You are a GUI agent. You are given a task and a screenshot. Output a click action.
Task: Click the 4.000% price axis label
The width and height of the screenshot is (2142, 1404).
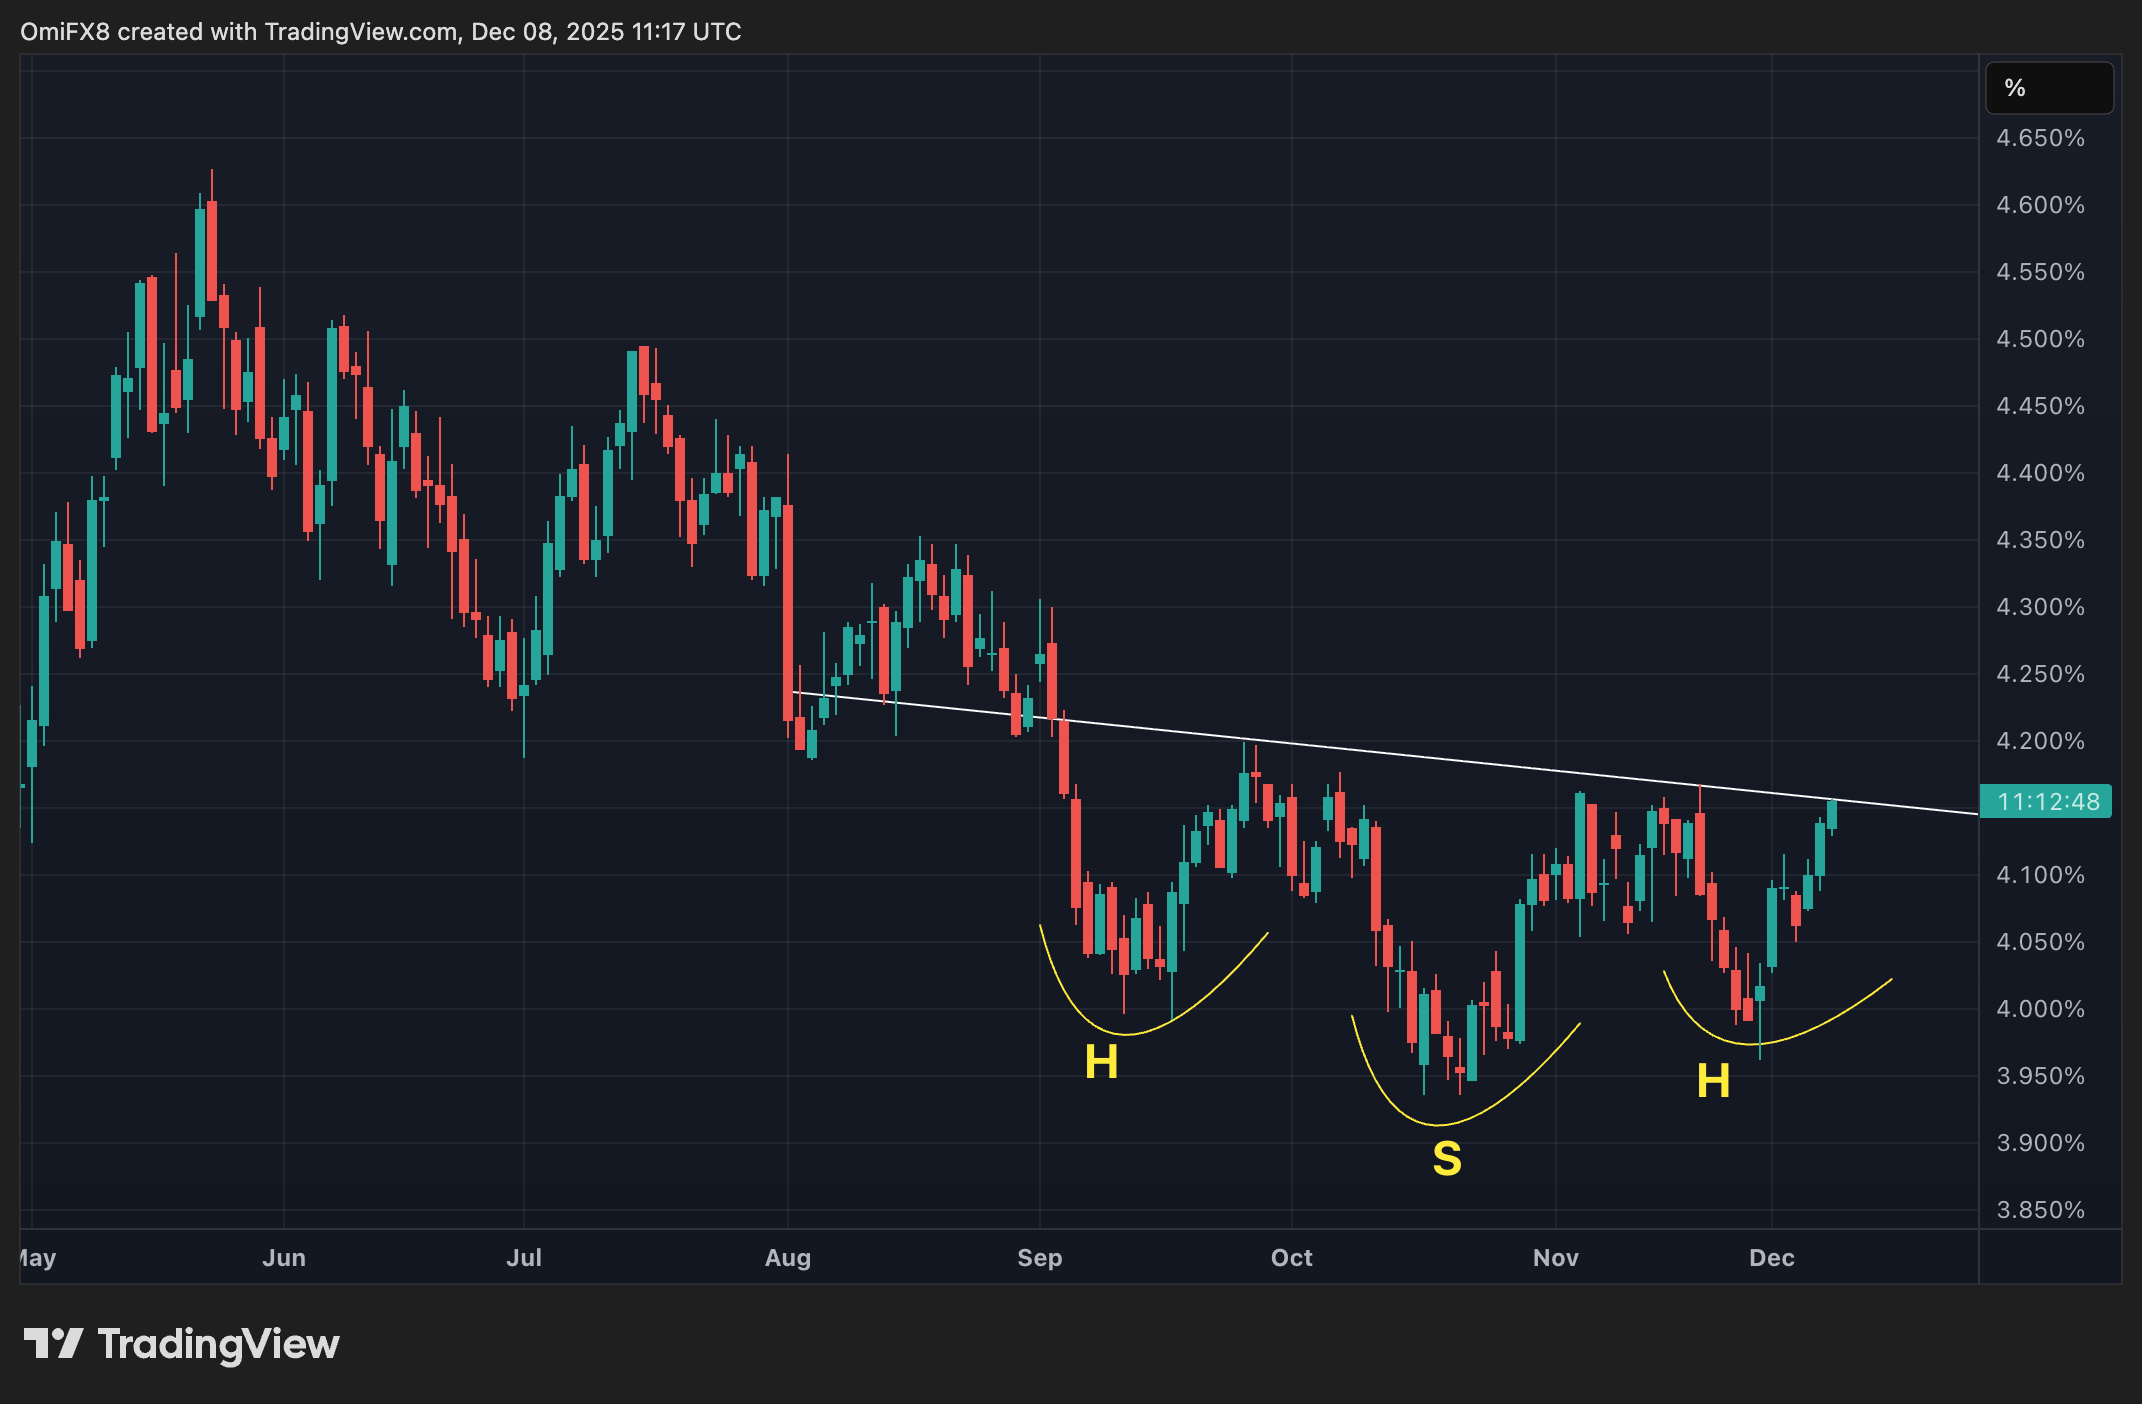2040,1009
